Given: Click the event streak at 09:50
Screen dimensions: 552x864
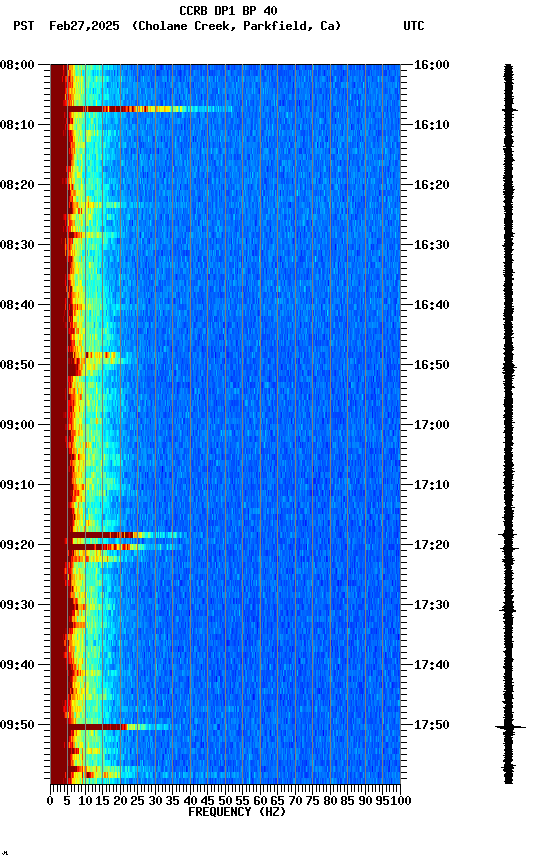Looking at the screenshot, I should 118,727.
